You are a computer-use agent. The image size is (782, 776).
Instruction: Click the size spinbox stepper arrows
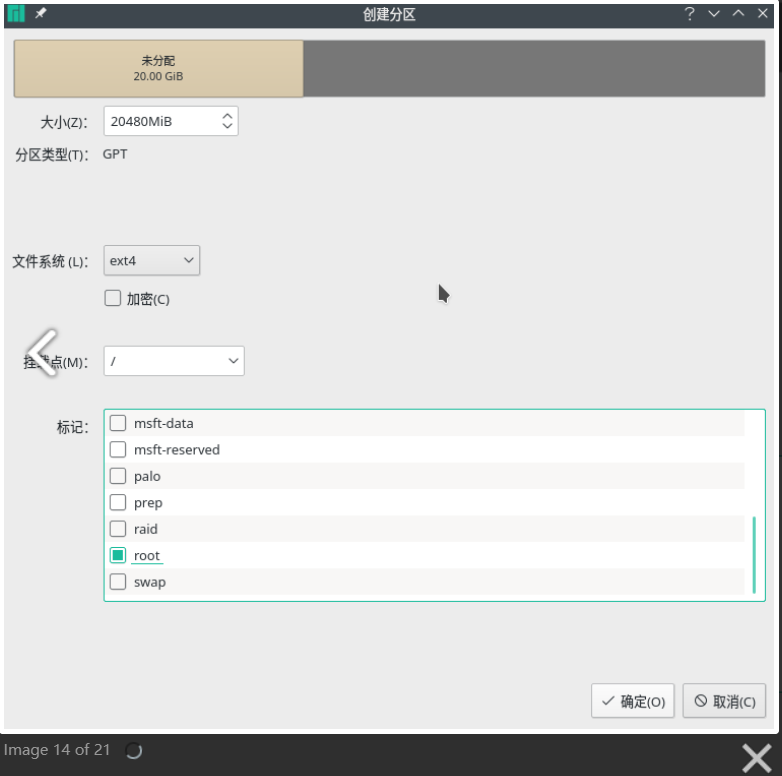(227, 121)
